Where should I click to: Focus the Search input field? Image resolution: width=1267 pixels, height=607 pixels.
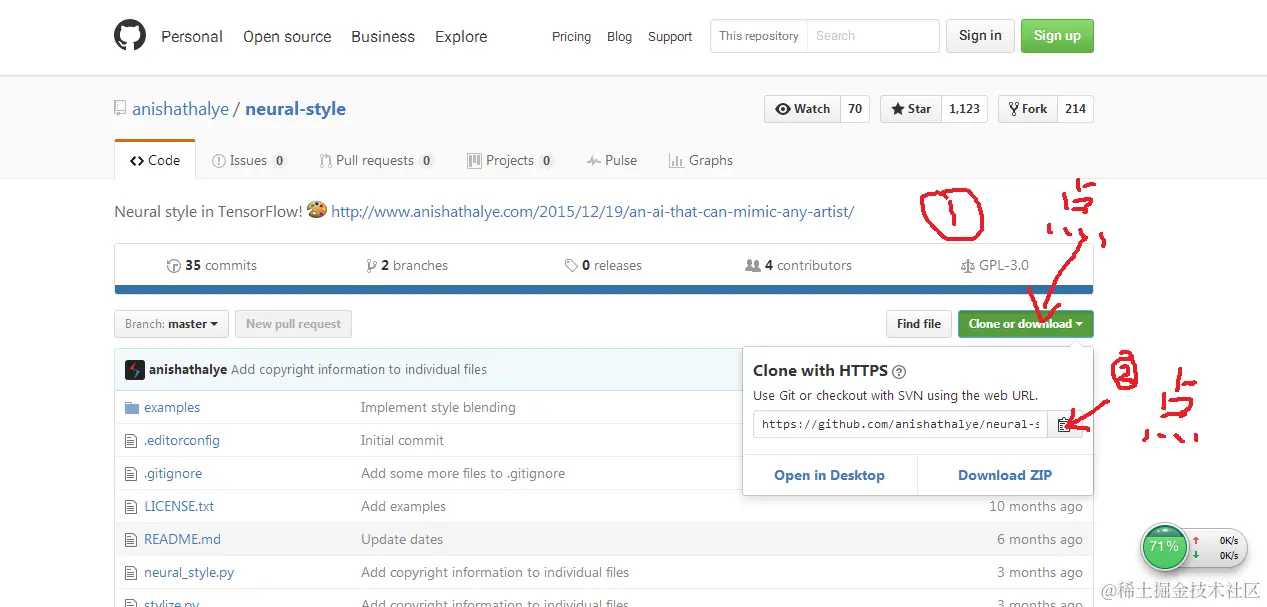pyautogui.click(x=873, y=36)
